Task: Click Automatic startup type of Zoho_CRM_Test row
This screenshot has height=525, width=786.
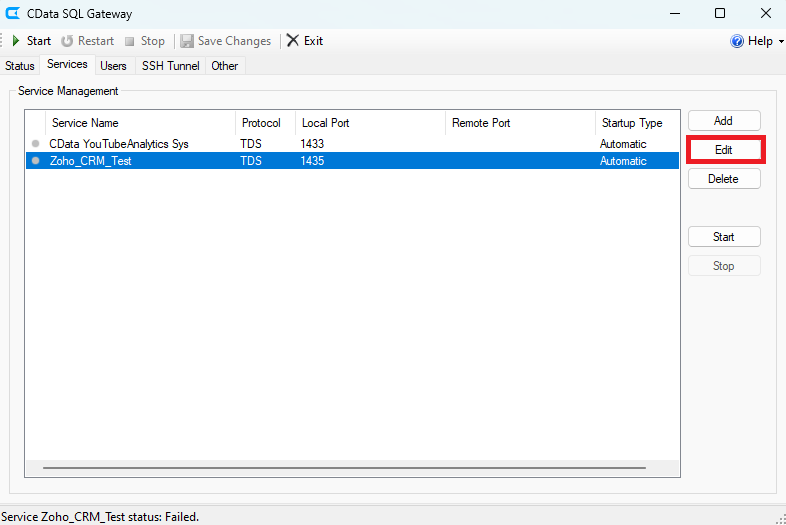Action: point(623,161)
